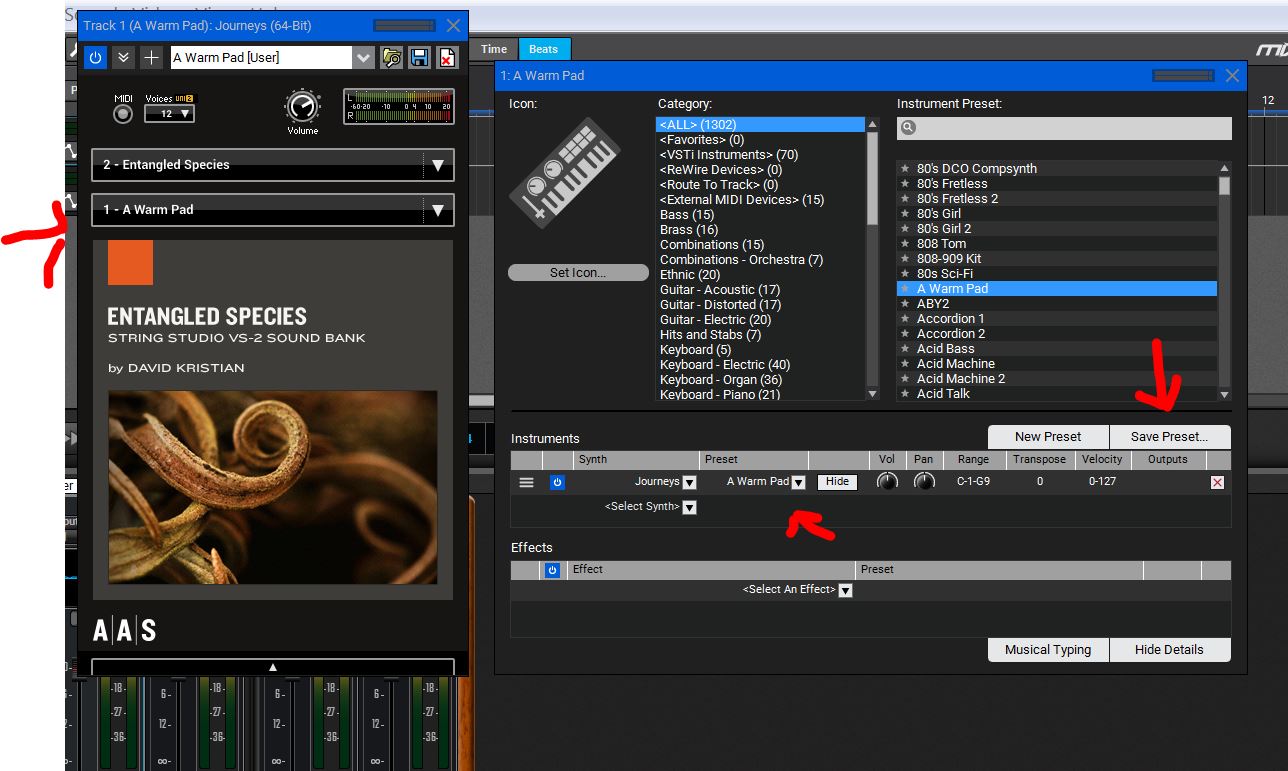Remove the Journeys instrument with red X
The image size is (1288, 771).
1217,483
